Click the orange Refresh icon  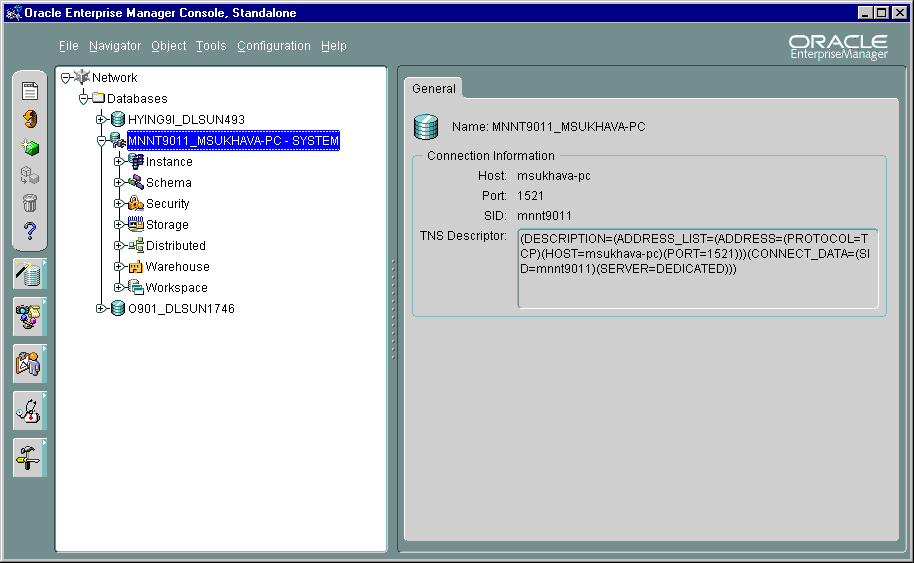[30, 119]
